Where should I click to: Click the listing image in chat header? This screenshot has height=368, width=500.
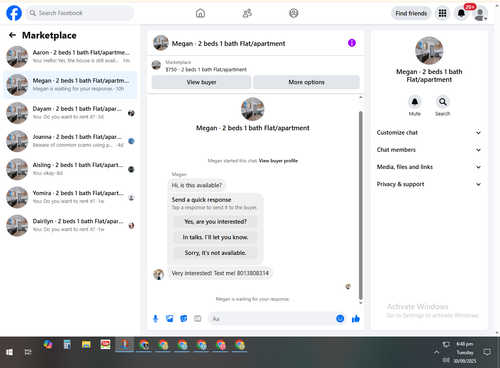tap(161, 43)
